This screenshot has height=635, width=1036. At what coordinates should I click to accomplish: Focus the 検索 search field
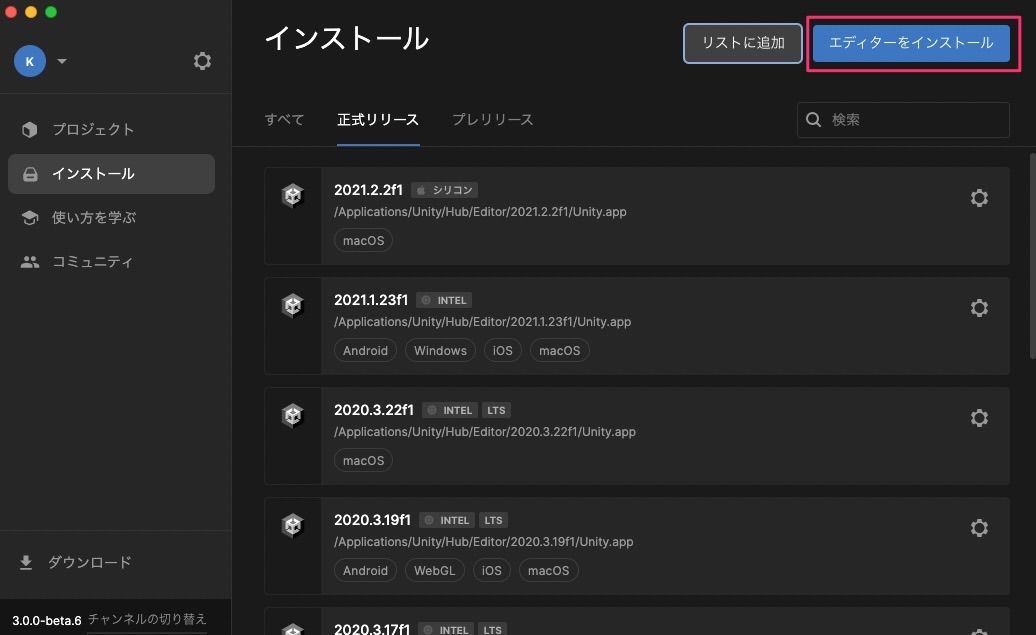[x=903, y=120]
